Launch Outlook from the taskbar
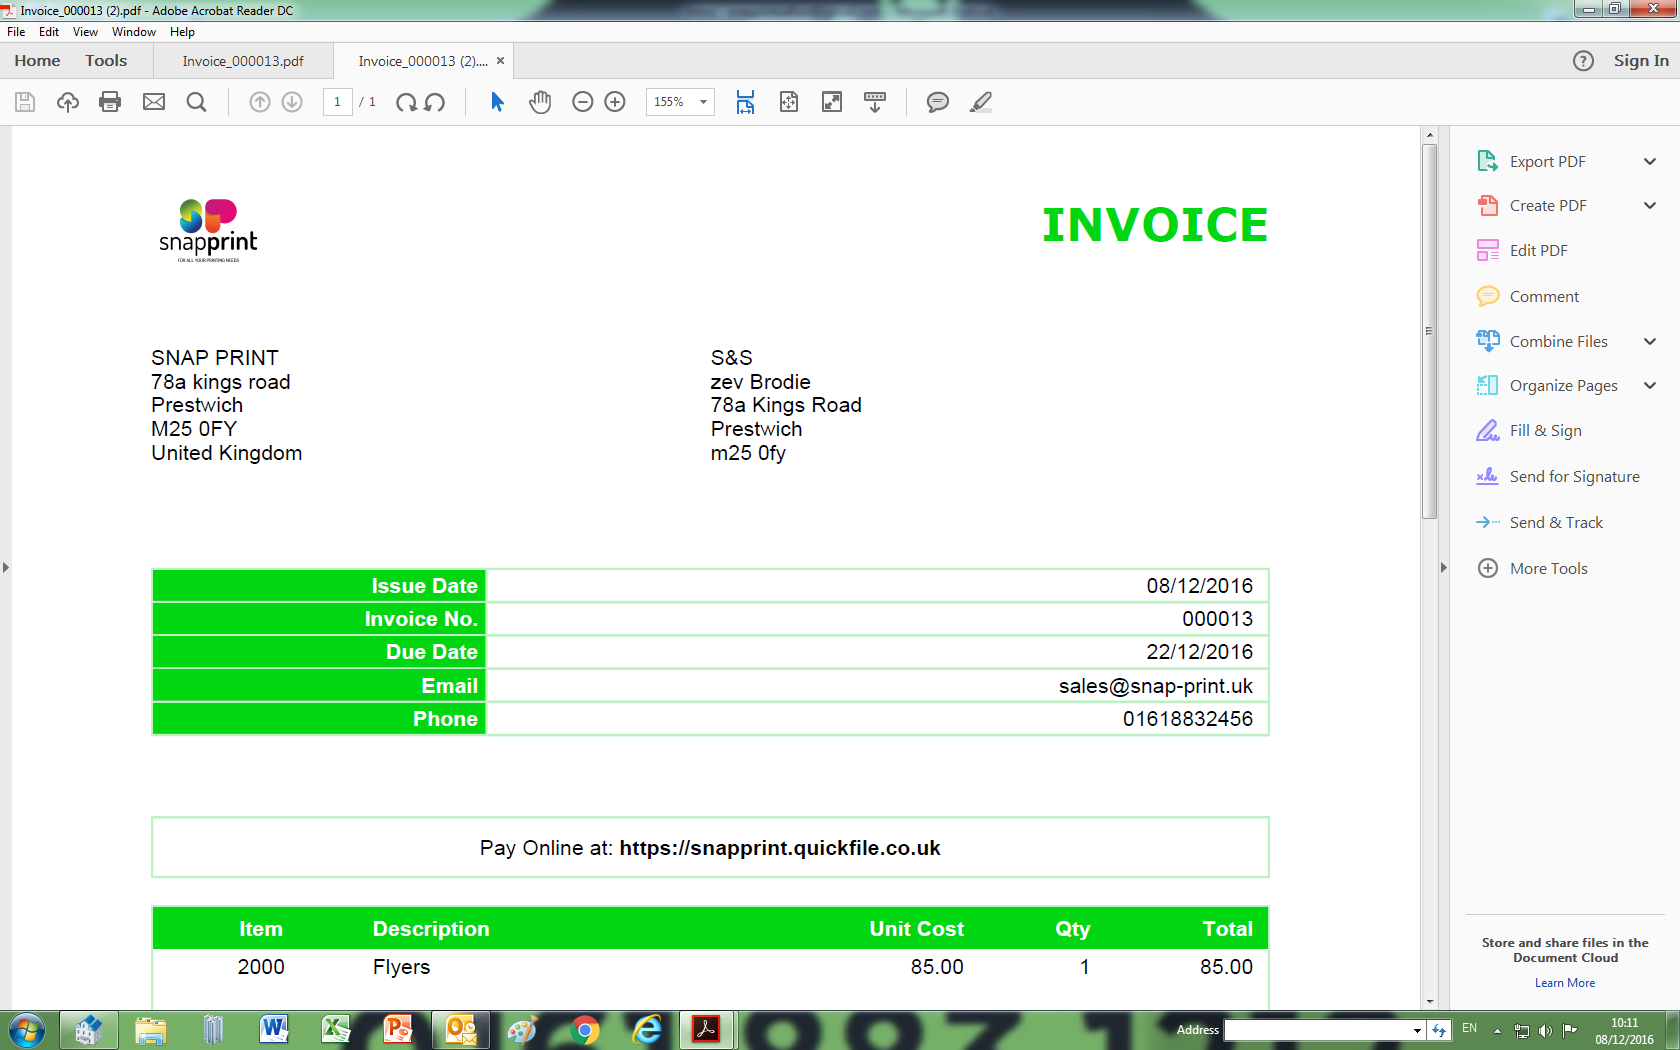 point(460,1029)
